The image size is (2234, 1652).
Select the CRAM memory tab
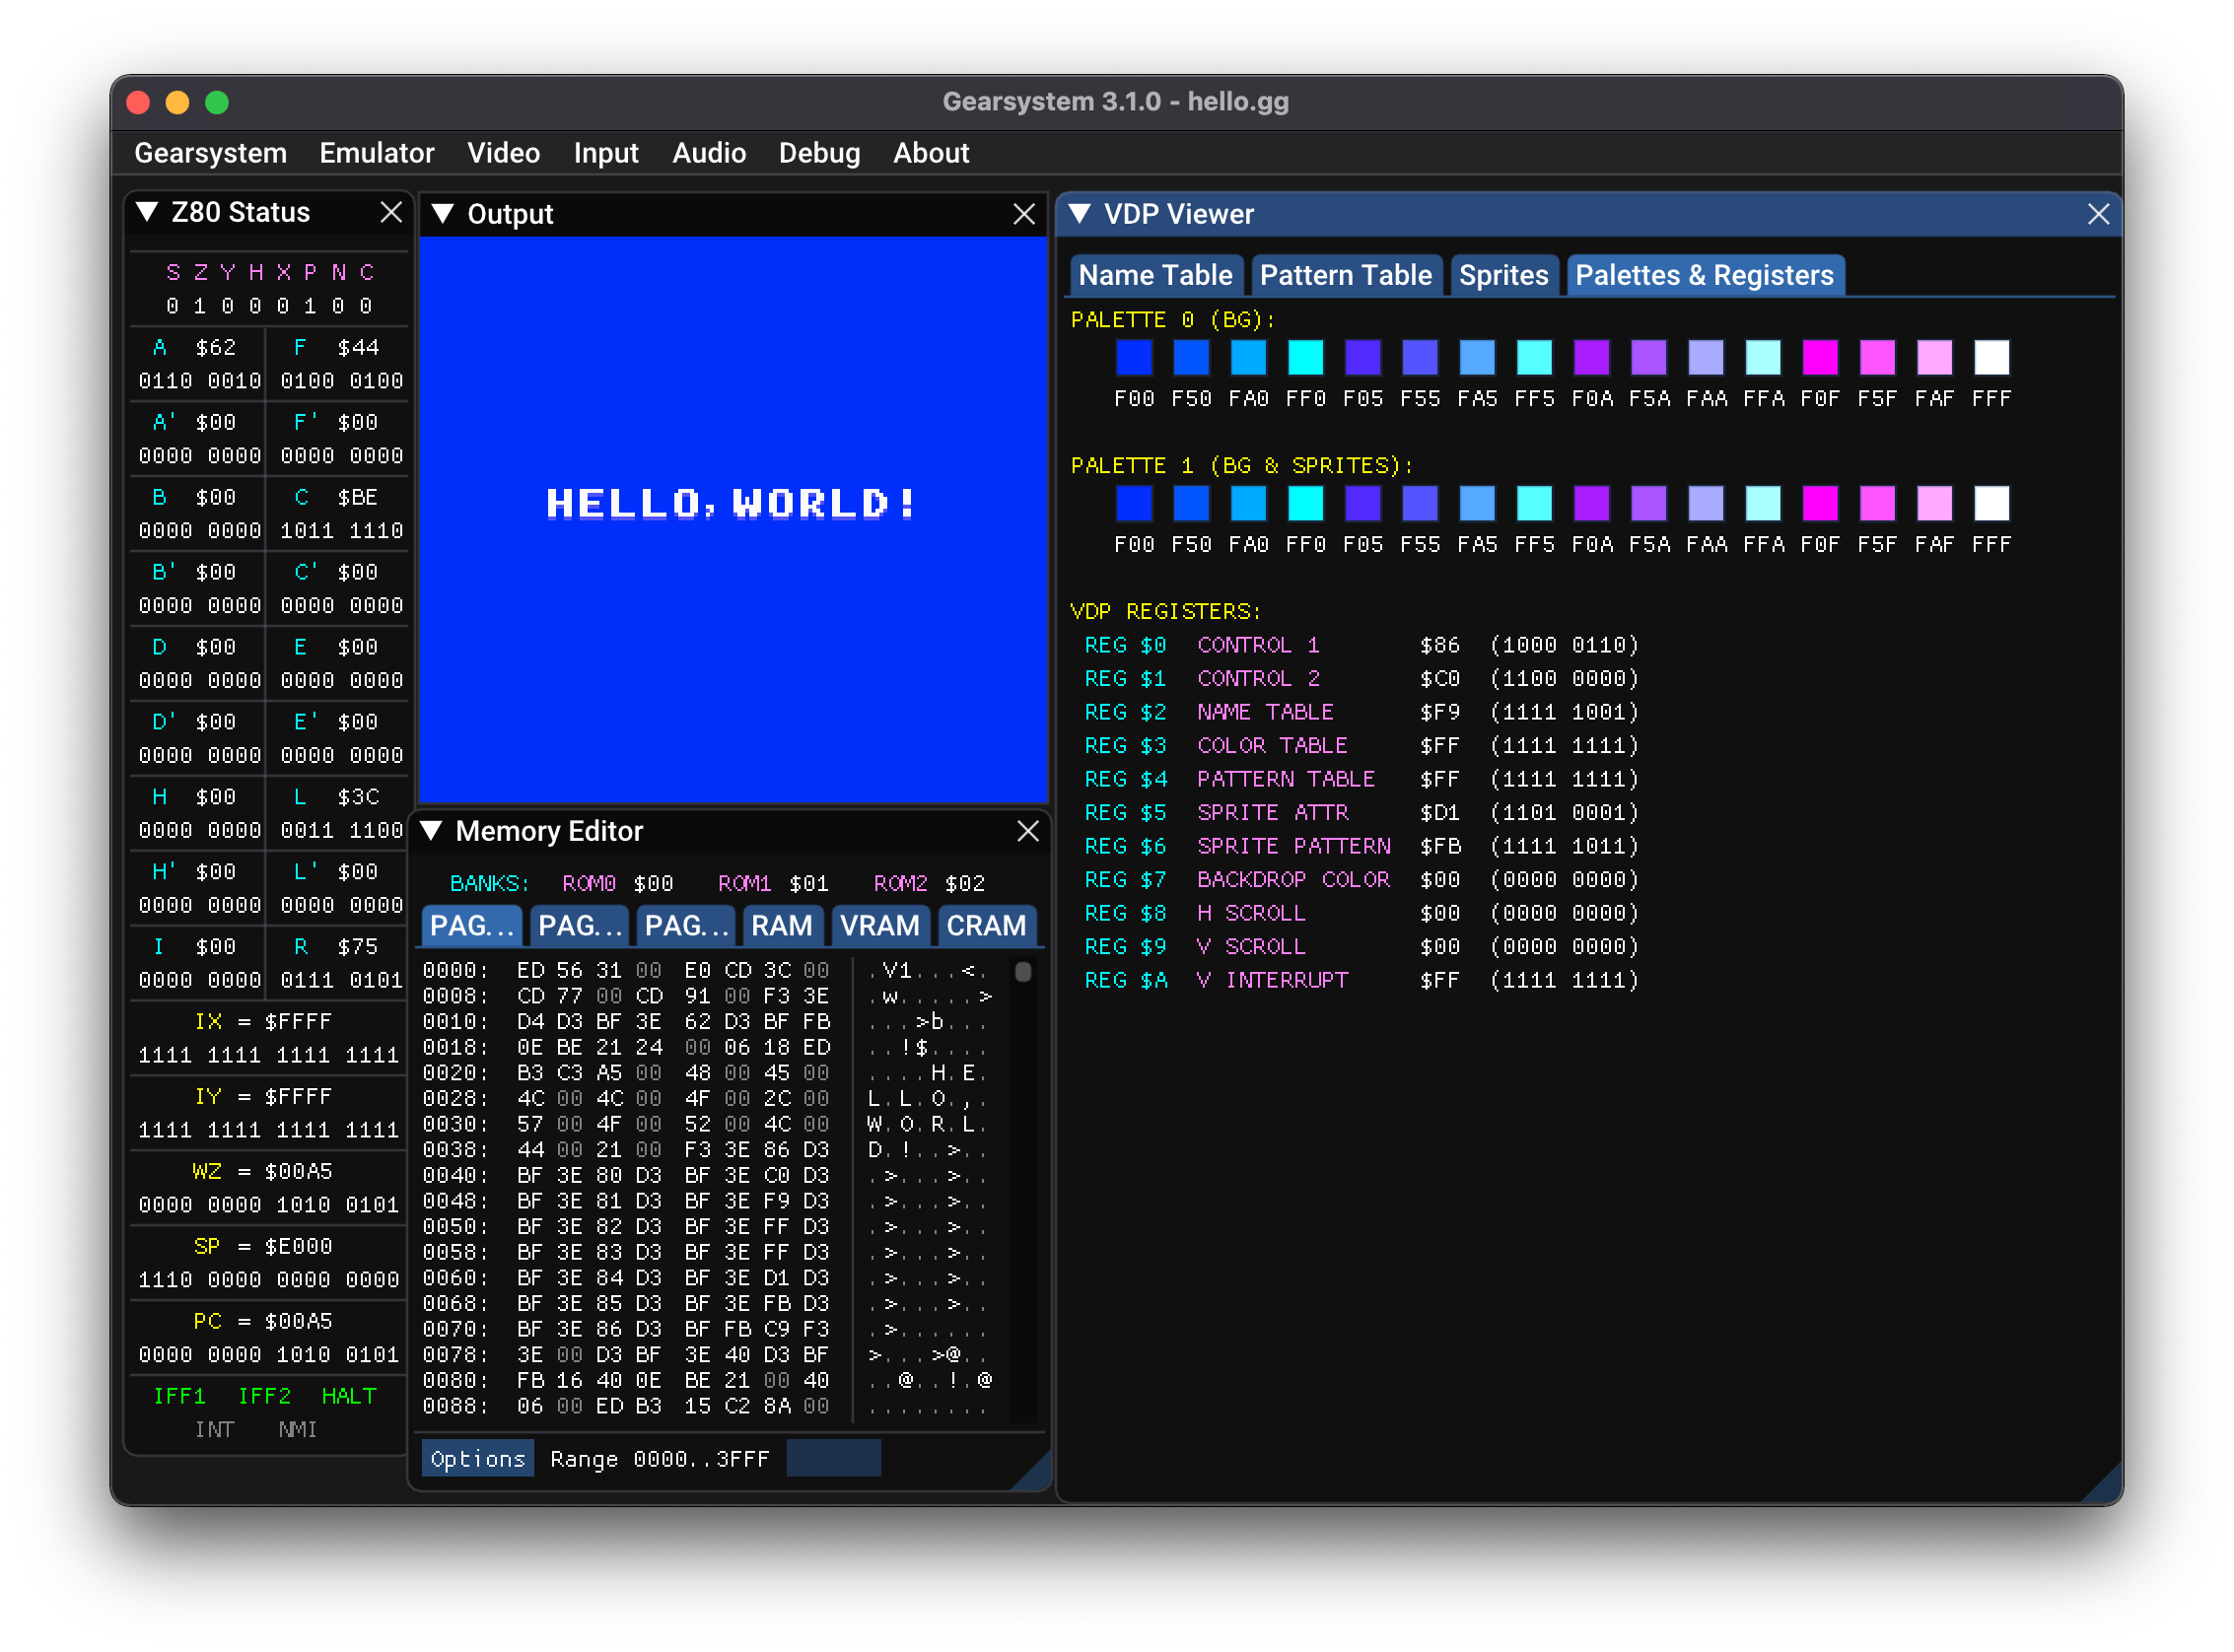pos(985,926)
